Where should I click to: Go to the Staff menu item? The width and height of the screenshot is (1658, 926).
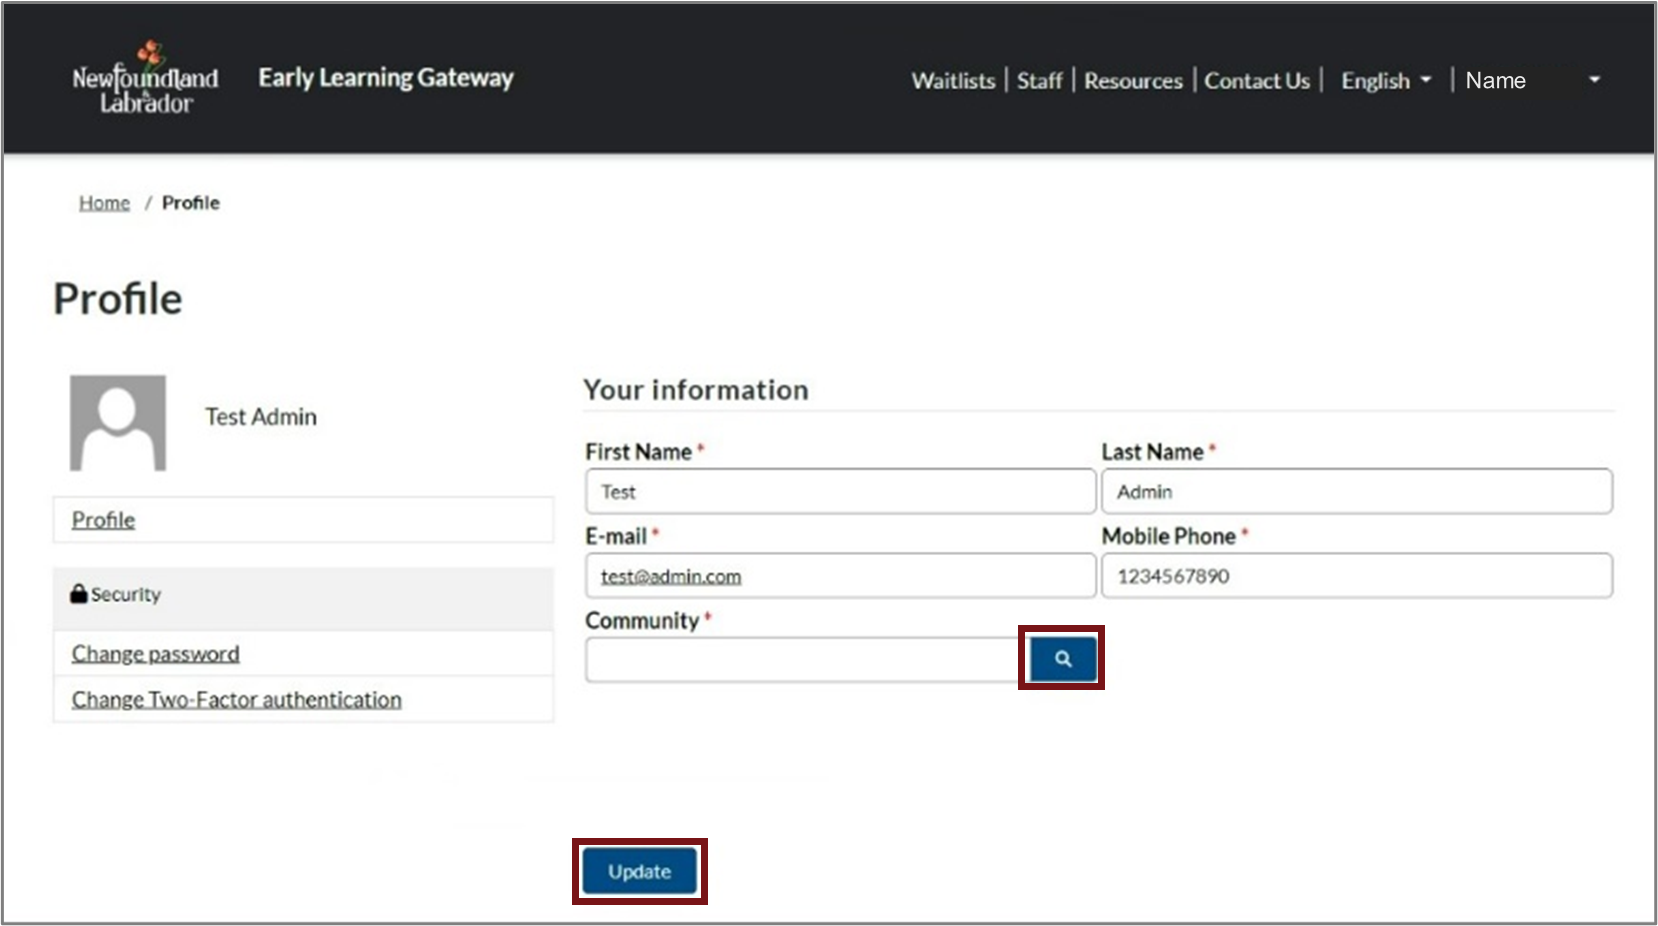tap(1039, 81)
